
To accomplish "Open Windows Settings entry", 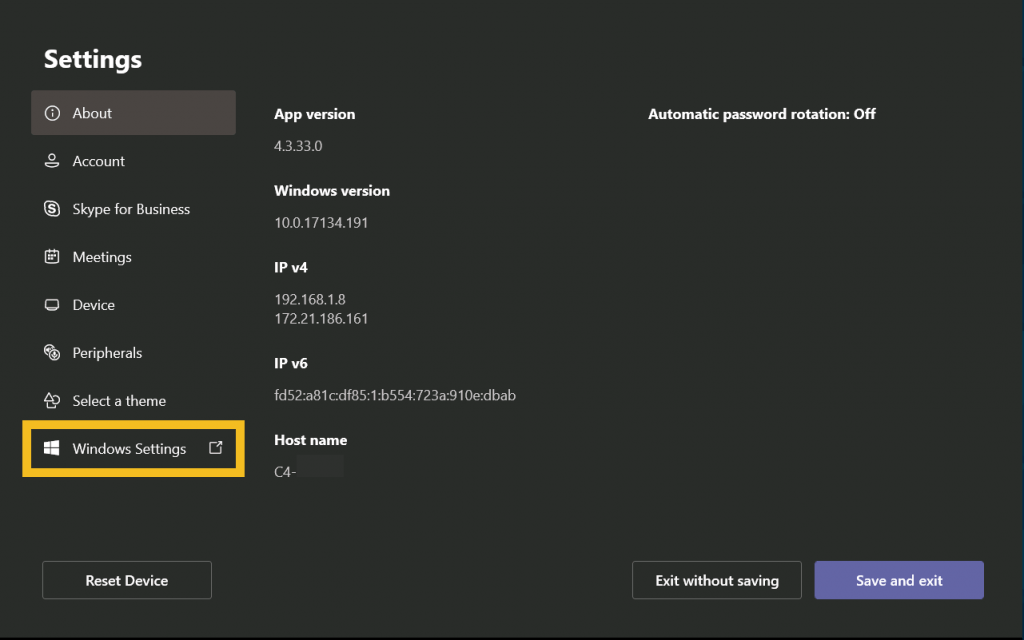I will pos(133,448).
